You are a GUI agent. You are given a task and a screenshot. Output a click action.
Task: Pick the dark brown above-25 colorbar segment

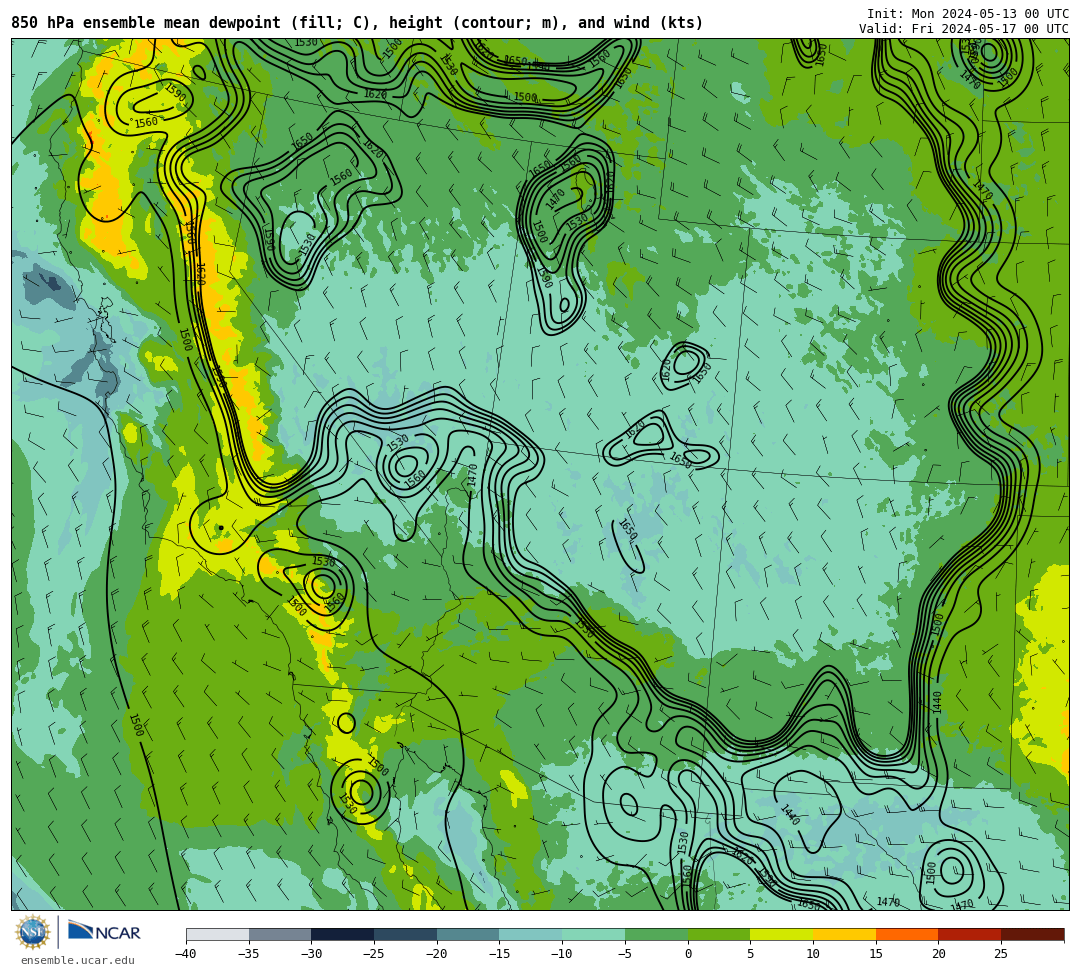coord(1032,934)
